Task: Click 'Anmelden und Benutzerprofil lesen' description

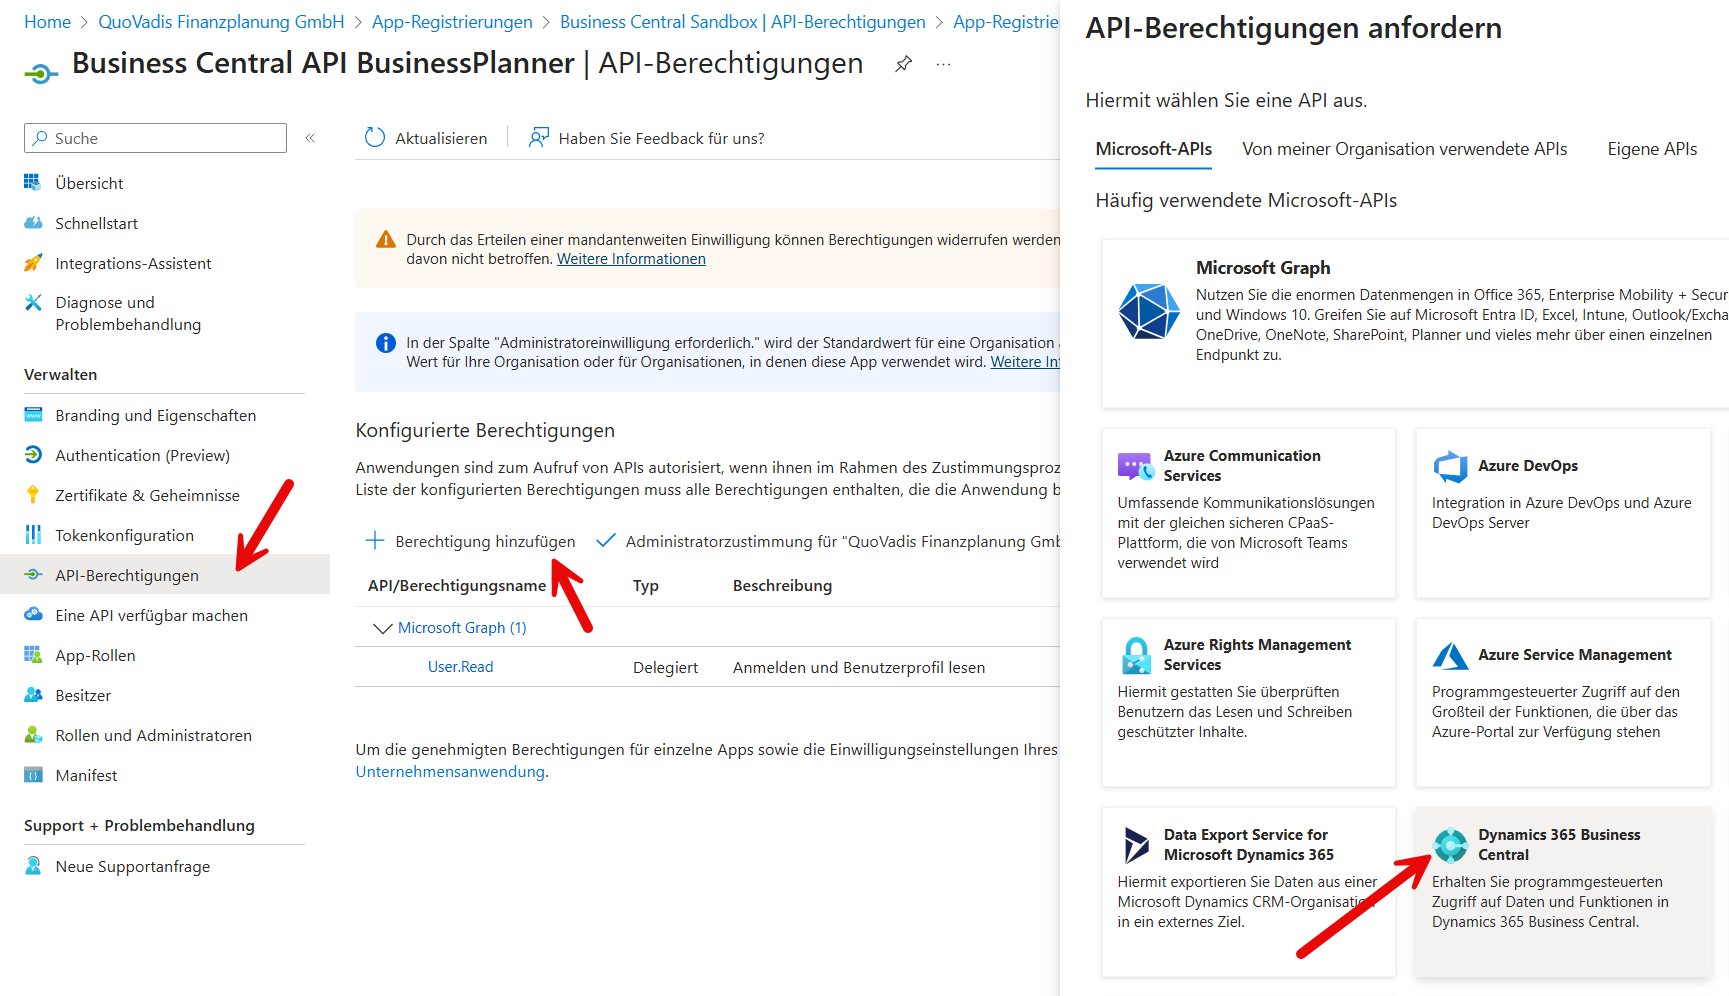Action: pos(859,668)
